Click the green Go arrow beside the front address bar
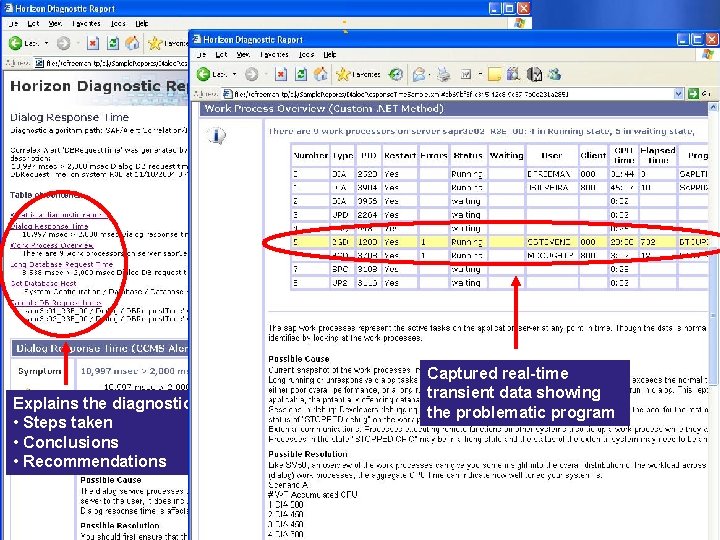This screenshot has width=720, height=540. tap(693, 94)
